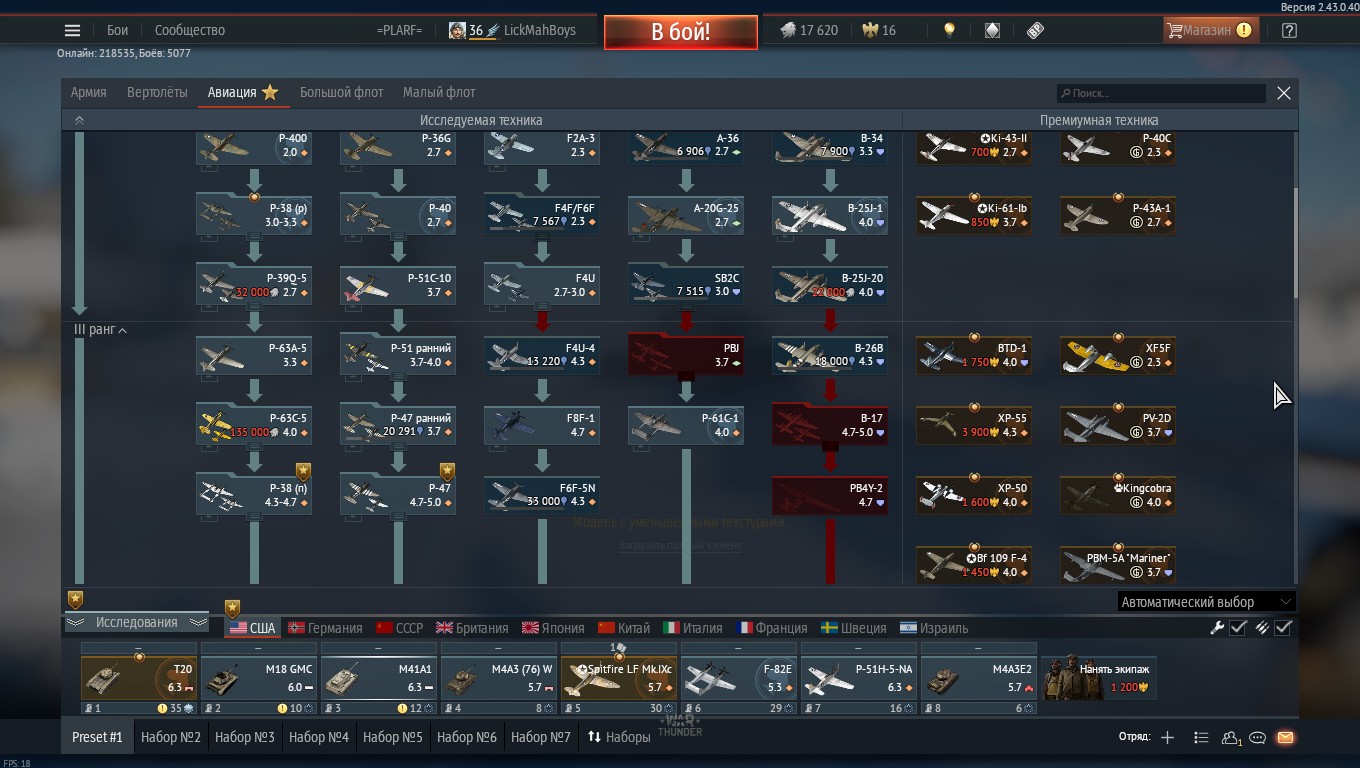Select the СССР nation

pos(400,628)
